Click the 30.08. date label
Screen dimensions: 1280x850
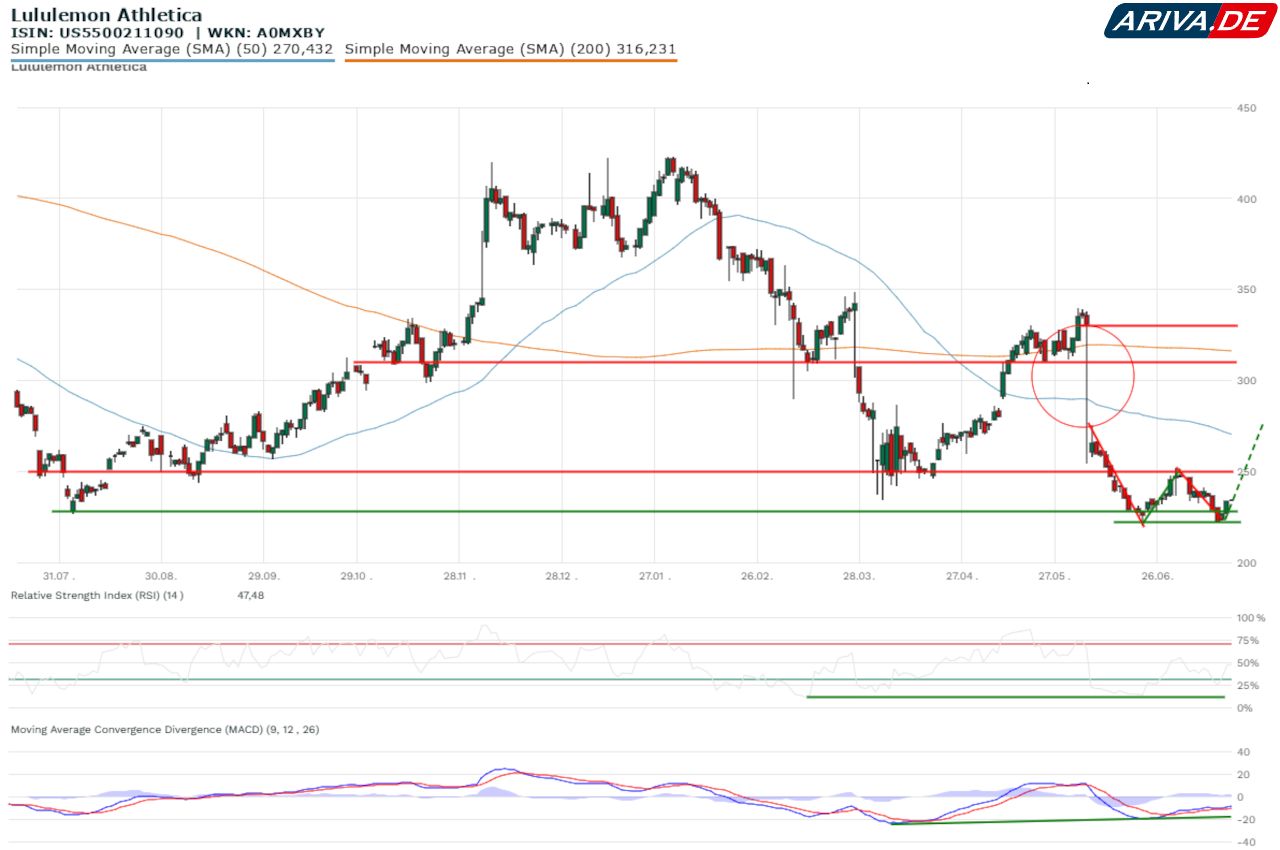pyautogui.click(x=161, y=577)
